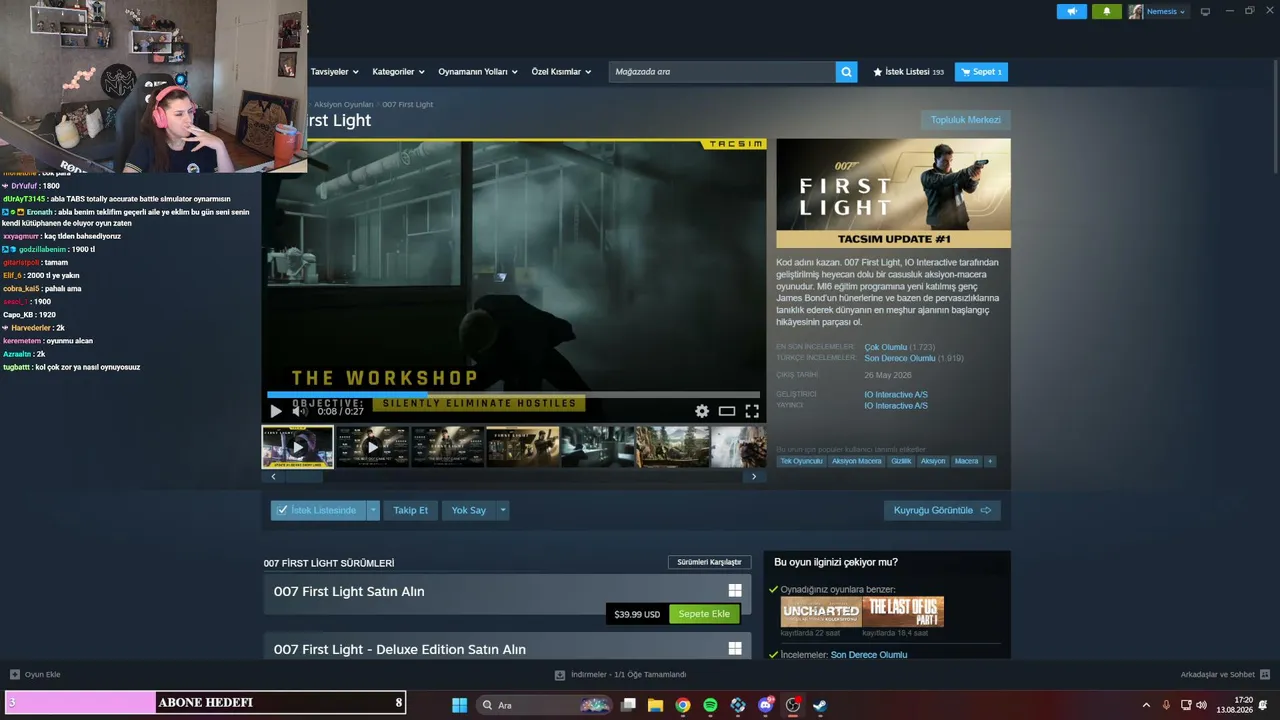The width and height of the screenshot is (1280, 720).
Task: Click the Aksiyon Oyunları breadcrumb
Action: 343,104
